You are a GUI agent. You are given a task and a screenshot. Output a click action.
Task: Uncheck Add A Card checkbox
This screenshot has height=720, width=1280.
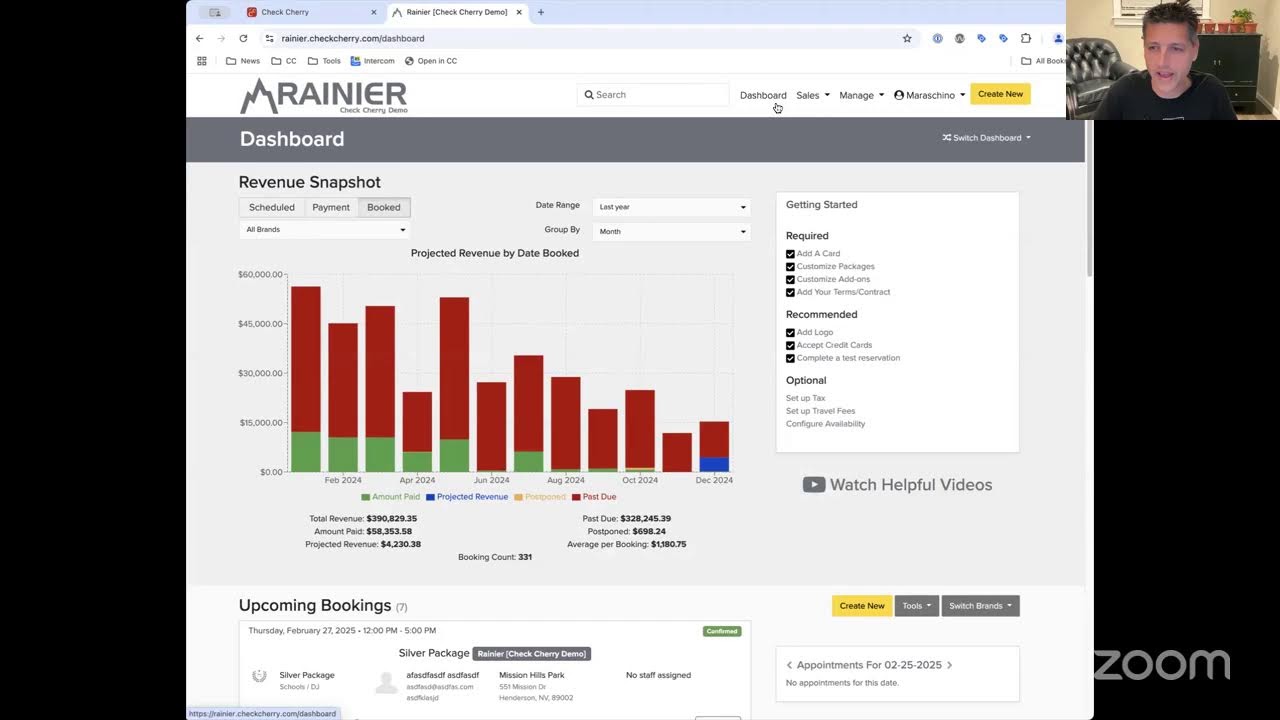click(x=790, y=254)
